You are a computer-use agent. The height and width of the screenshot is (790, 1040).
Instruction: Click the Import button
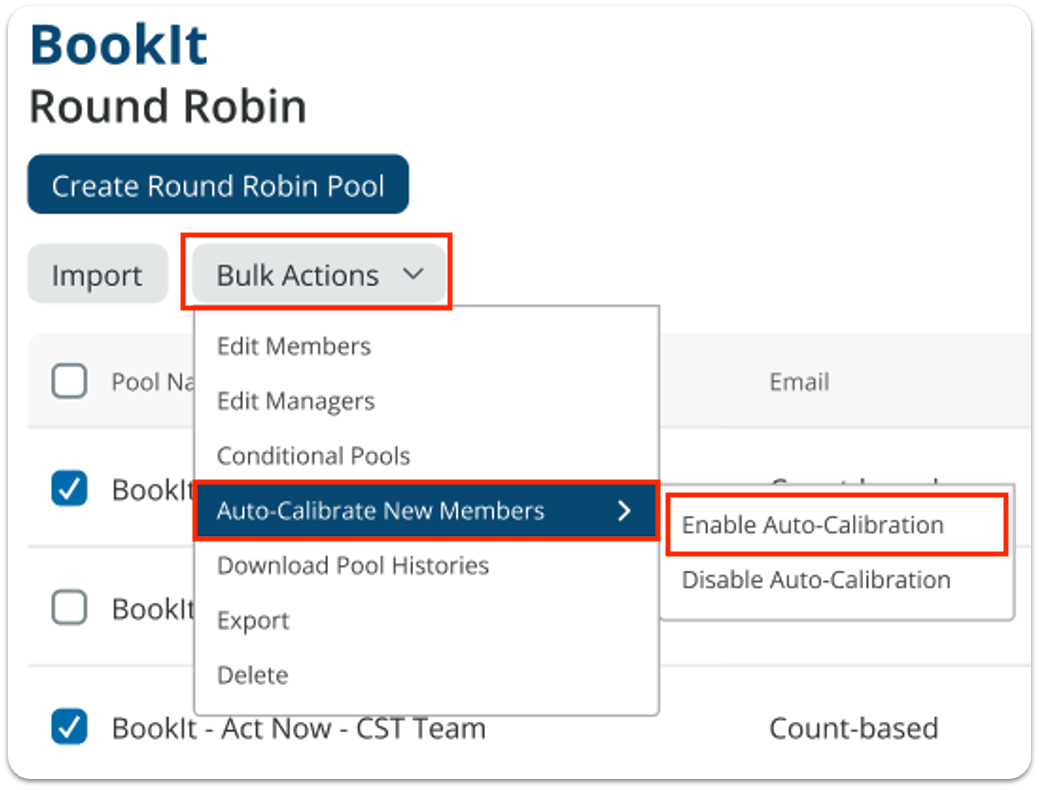[x=97, y=275]
